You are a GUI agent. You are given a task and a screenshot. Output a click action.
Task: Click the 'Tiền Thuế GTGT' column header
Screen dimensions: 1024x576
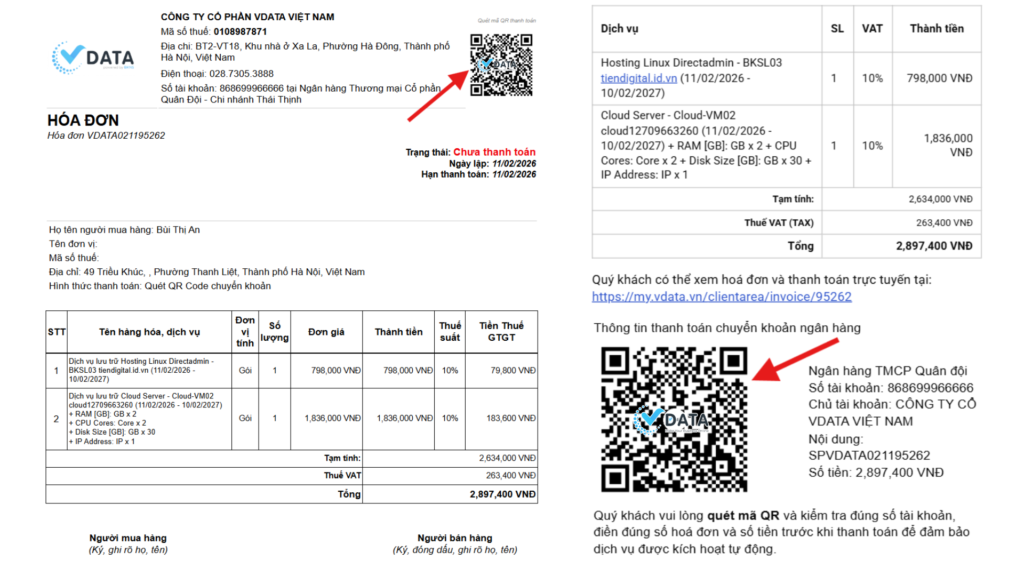click(x=501, y=331)
